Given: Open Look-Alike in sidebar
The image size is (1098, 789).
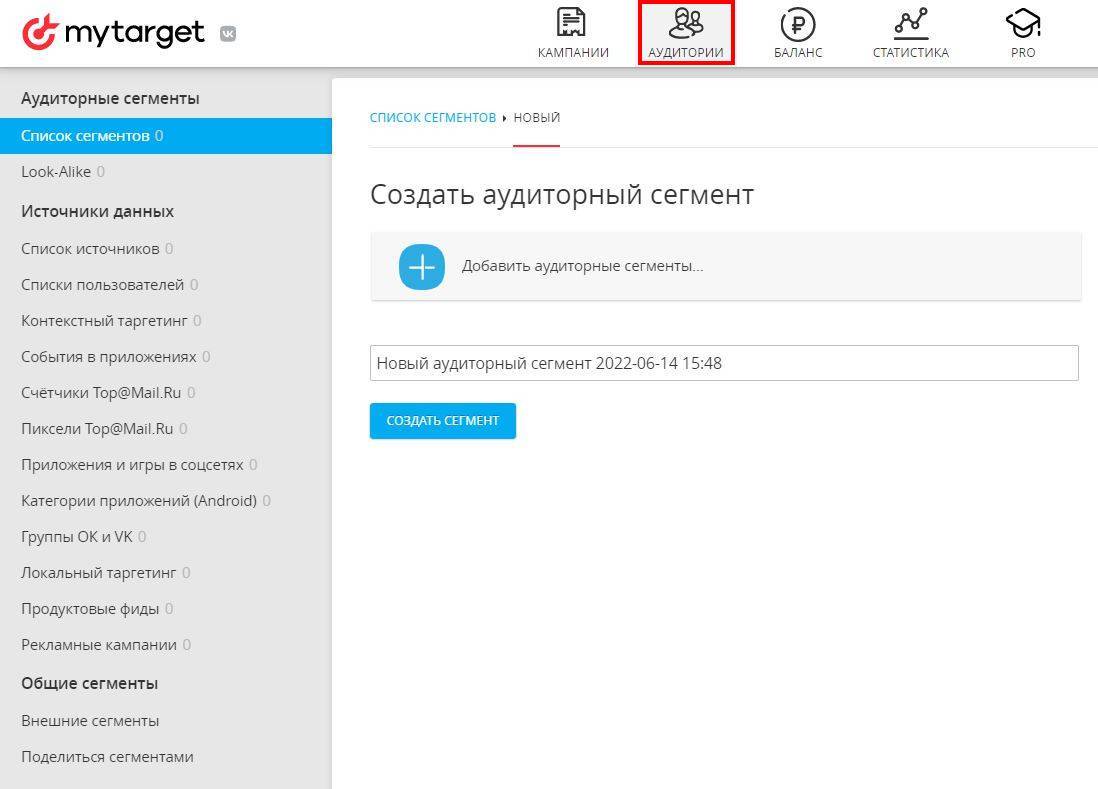Looking at the screenshot, I should pyautogui.click(x=56, y=172).
